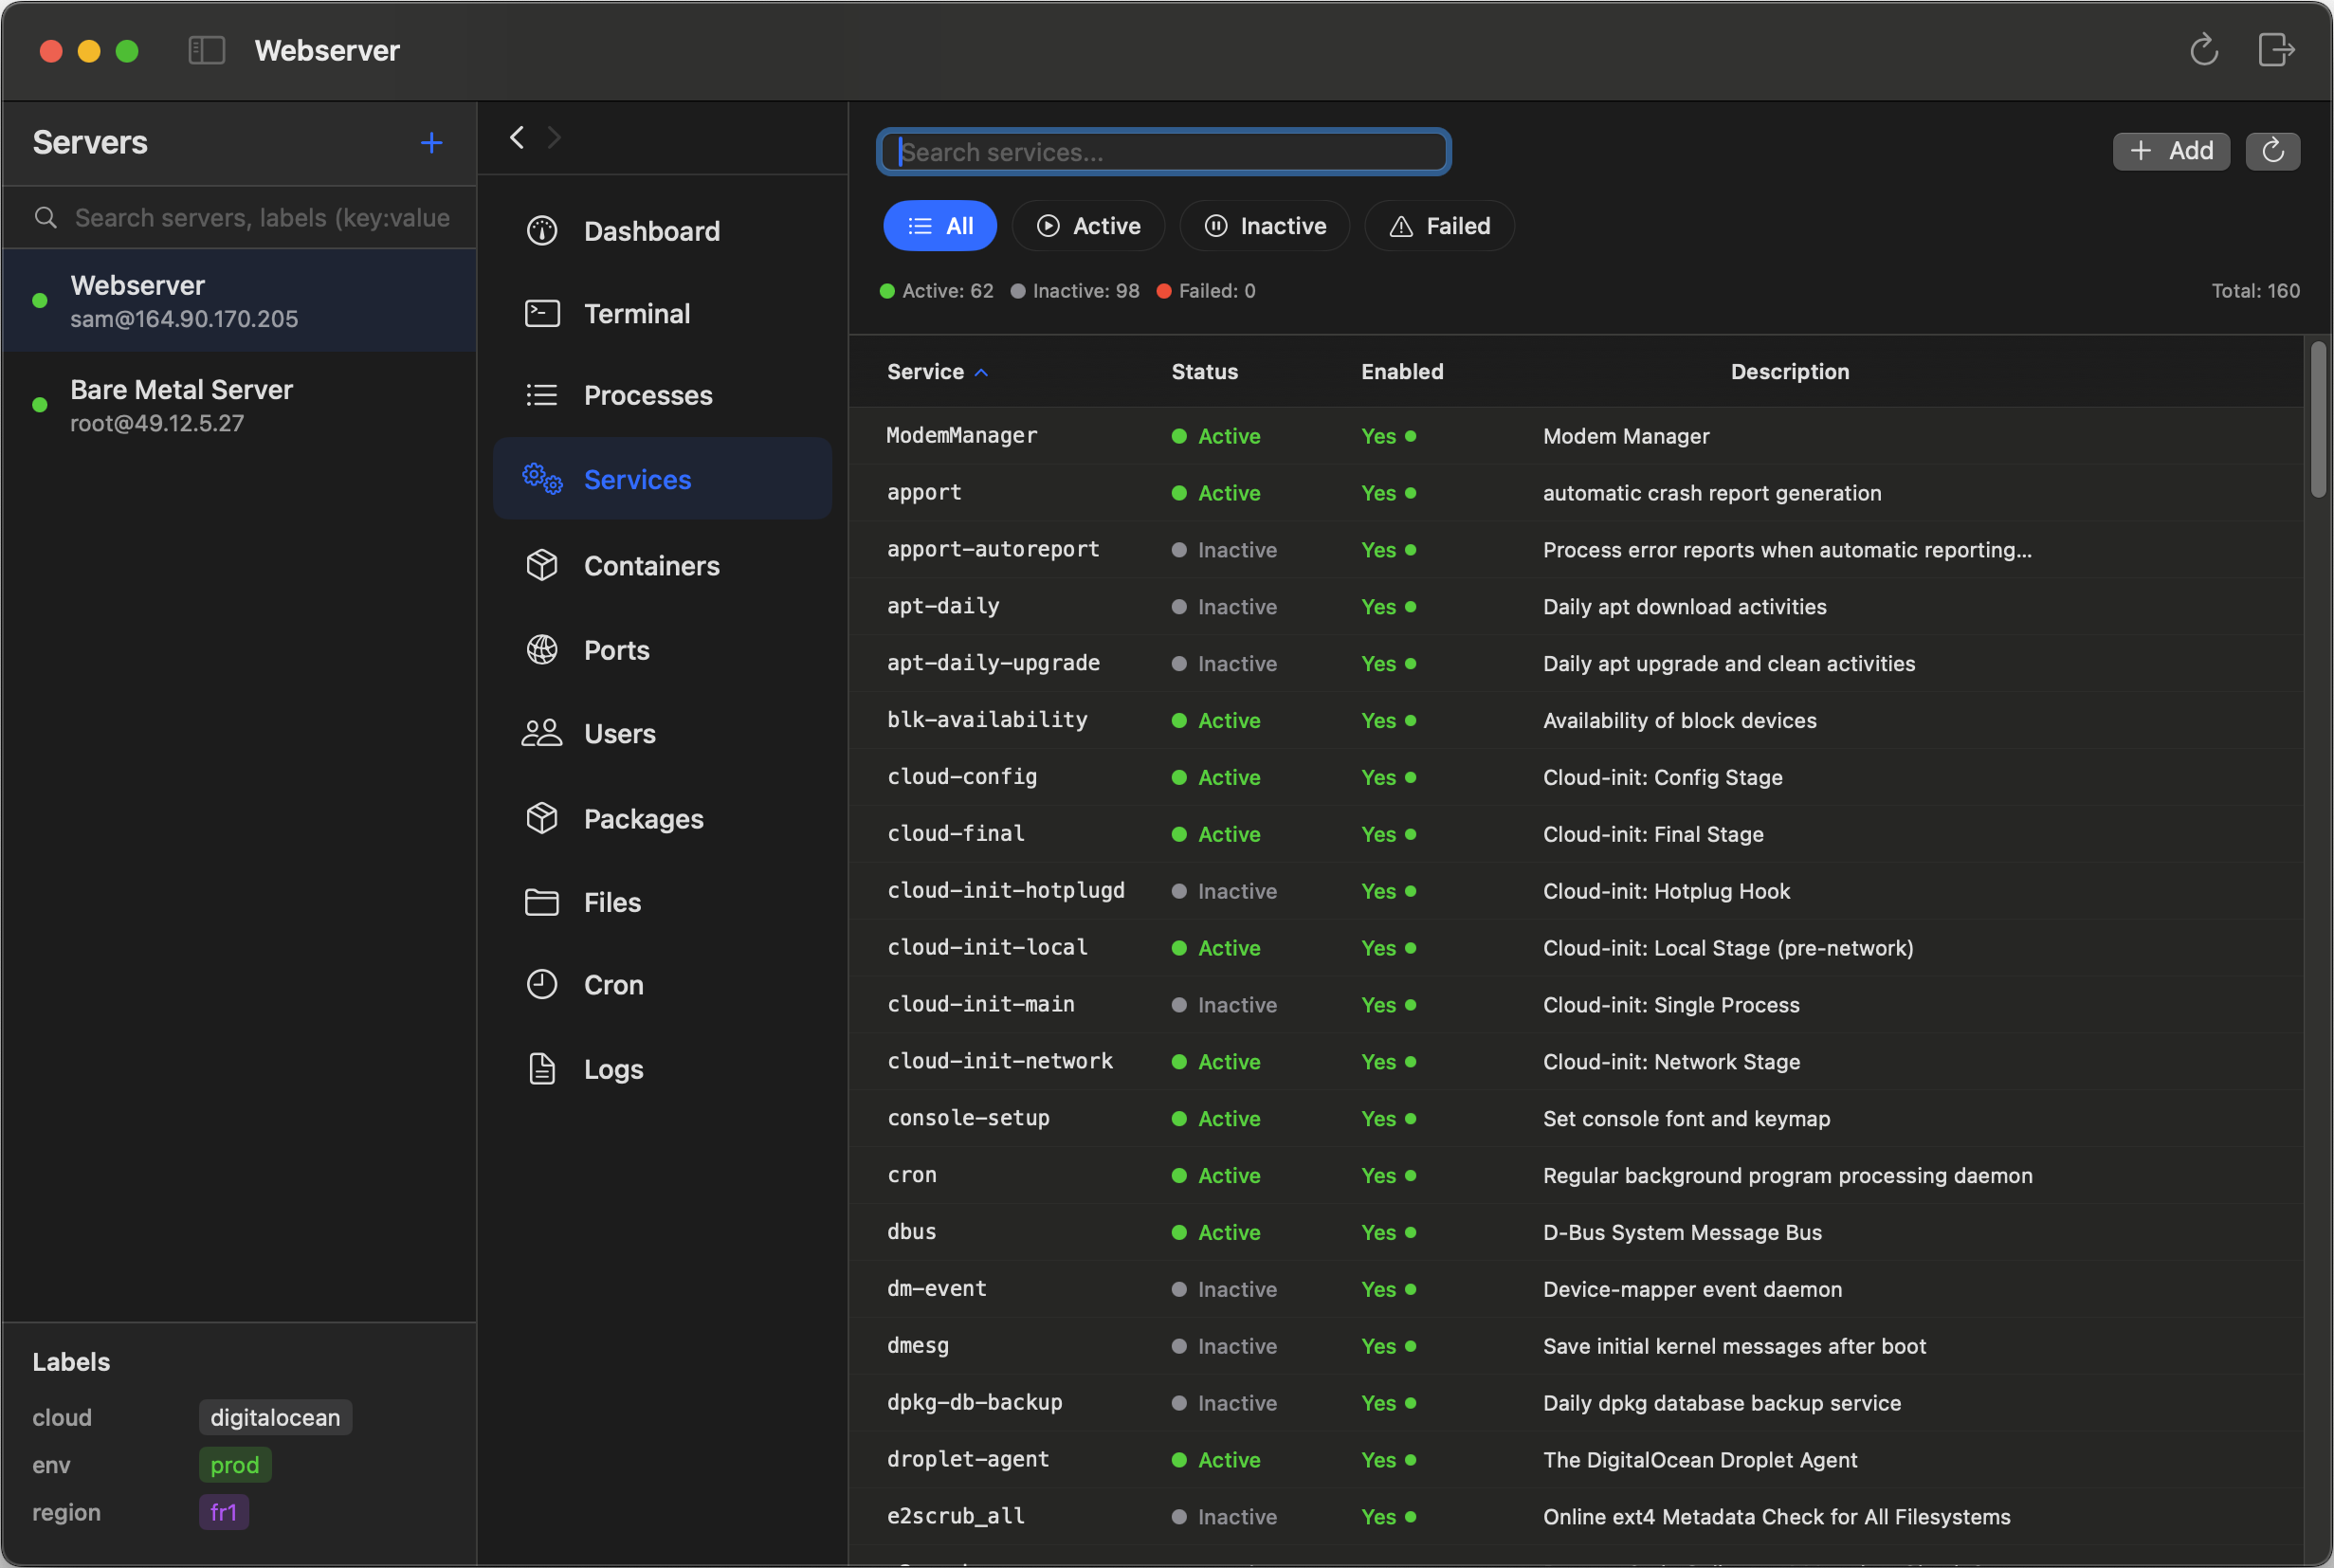The width and height of the screenshot is (2334, 1568).
Task: Click Inactive status of dm-event
Action: tap(1224, 1289)
